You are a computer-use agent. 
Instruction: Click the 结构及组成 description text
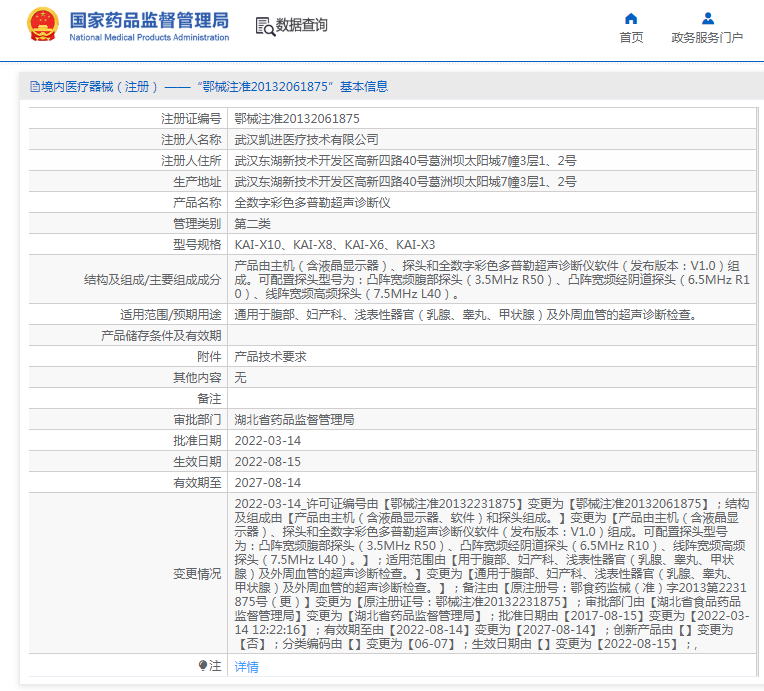pyautogui.click(x=492, y=279)
